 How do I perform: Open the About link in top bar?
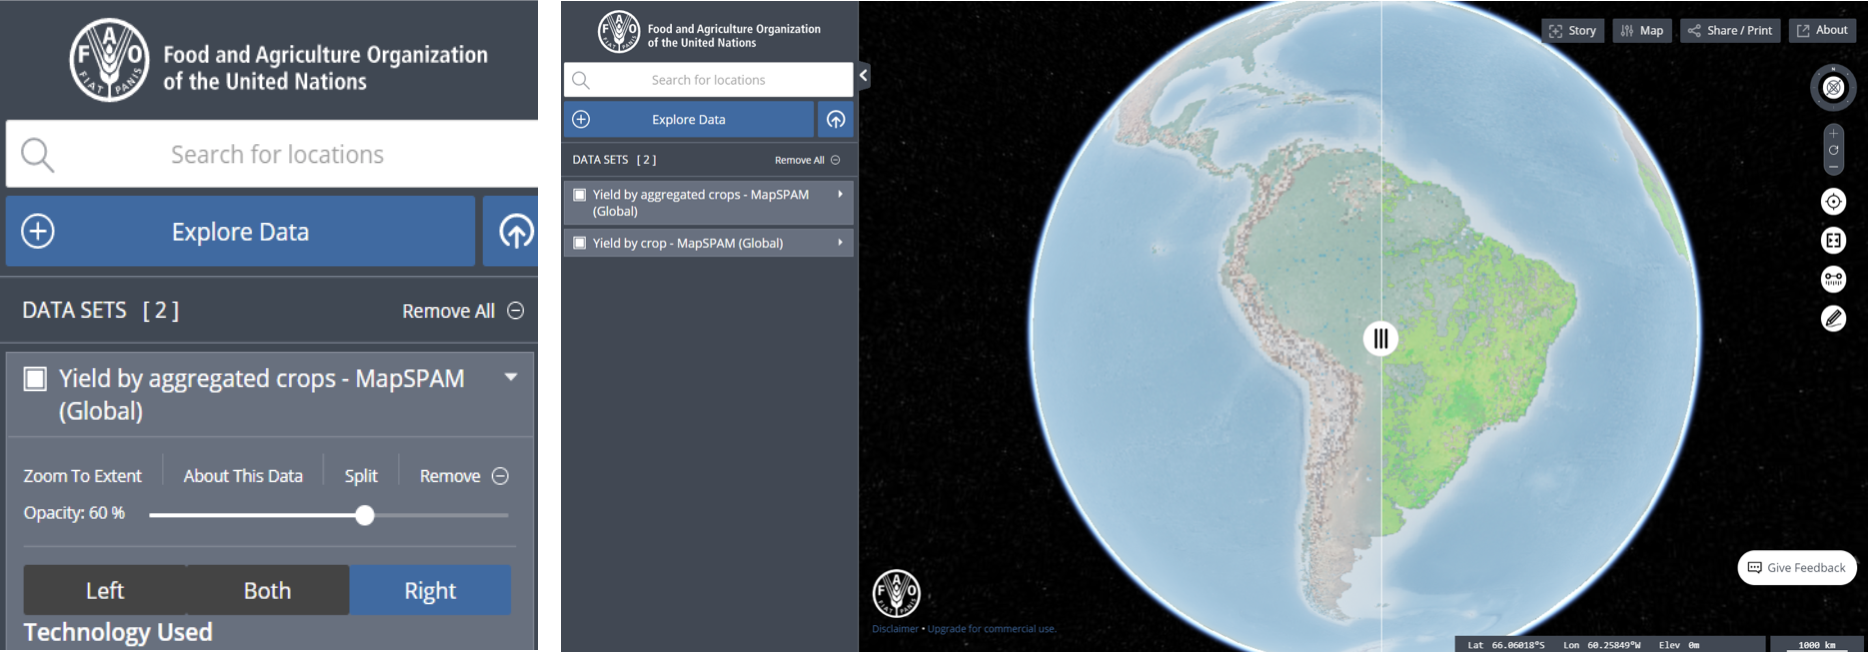(x=1822, y=31)
